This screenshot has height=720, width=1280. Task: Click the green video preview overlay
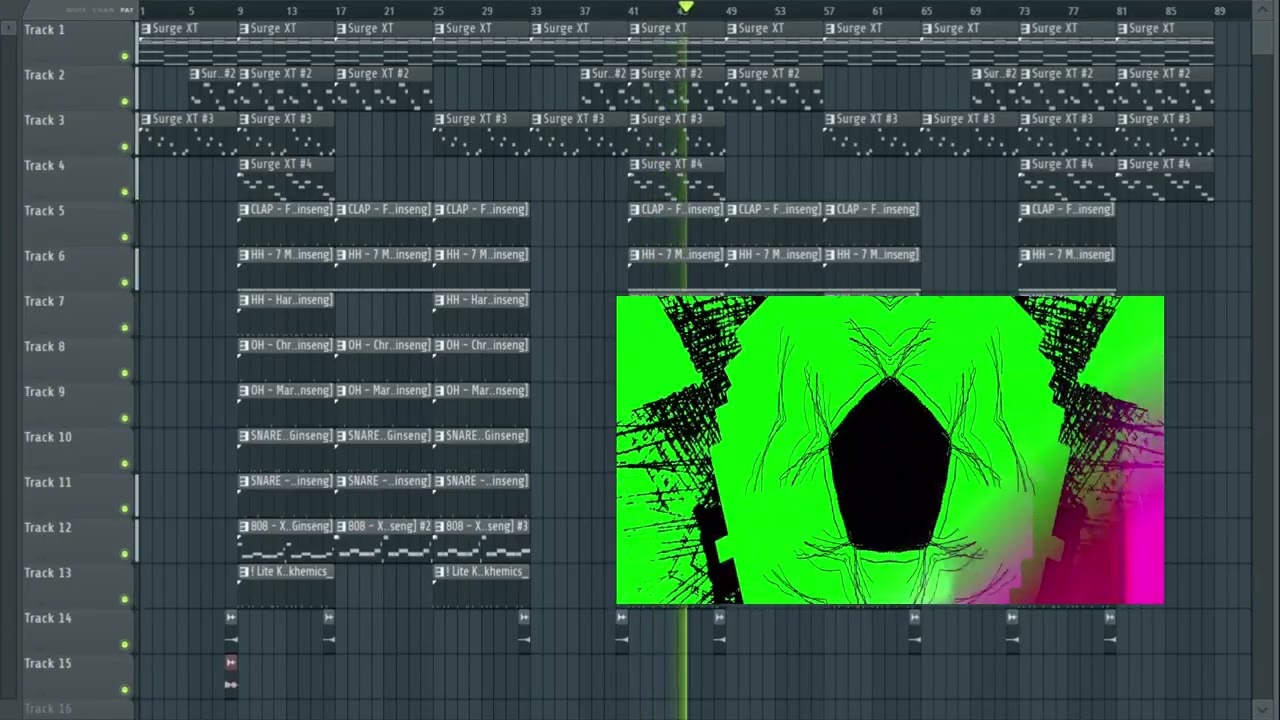[x=890, y=450]
